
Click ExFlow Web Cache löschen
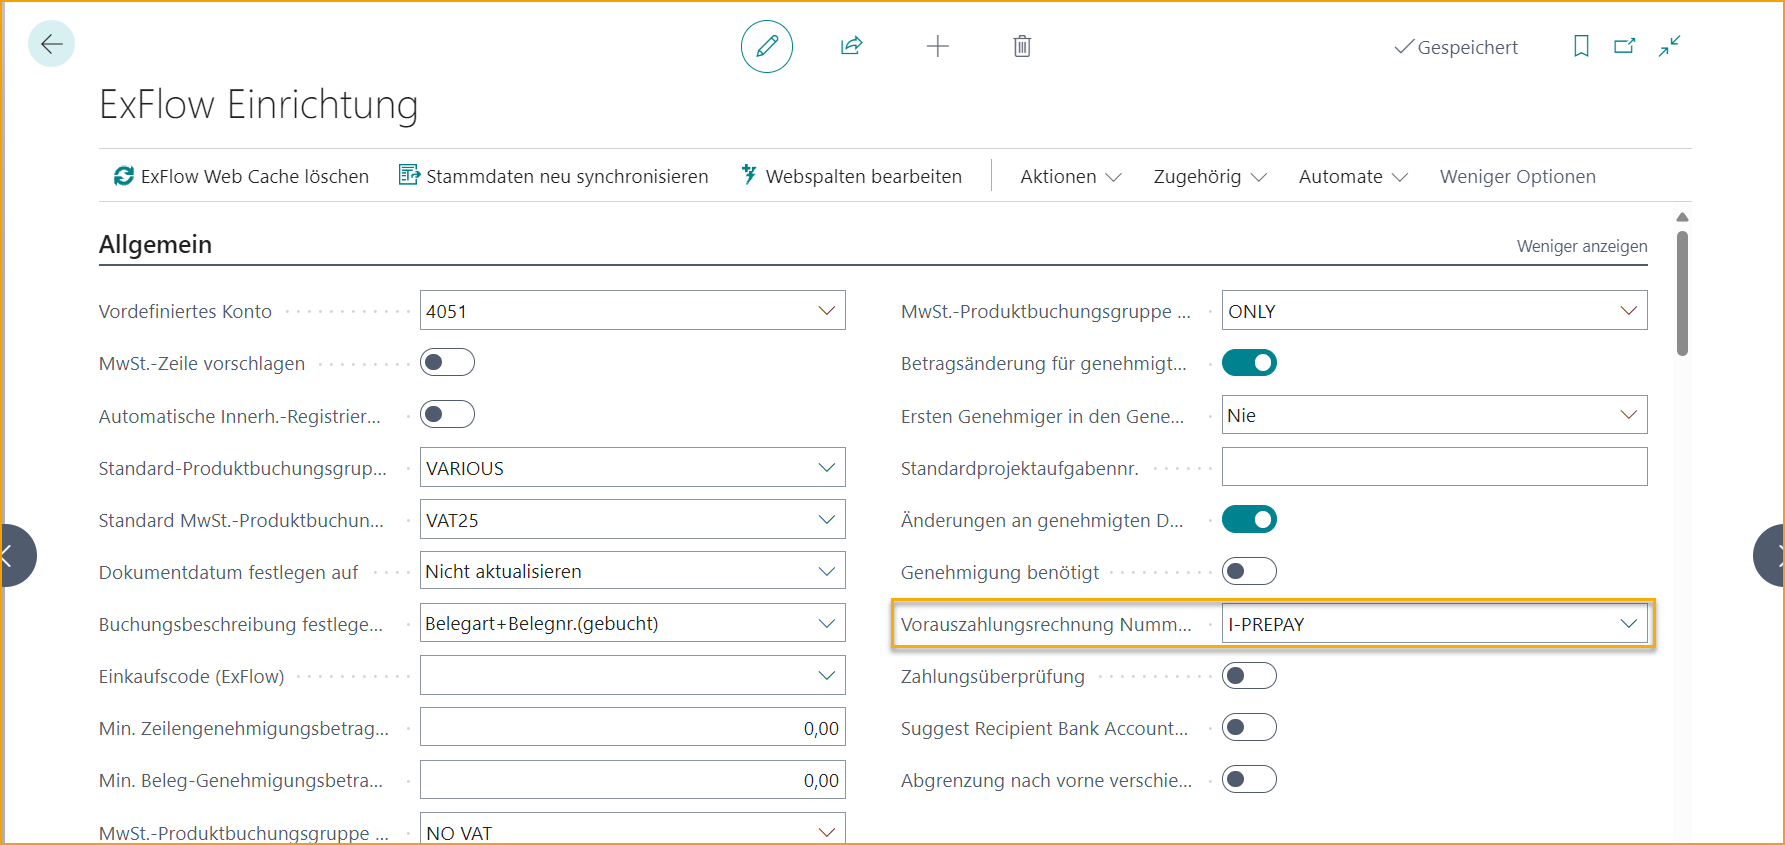coord(241,177)
